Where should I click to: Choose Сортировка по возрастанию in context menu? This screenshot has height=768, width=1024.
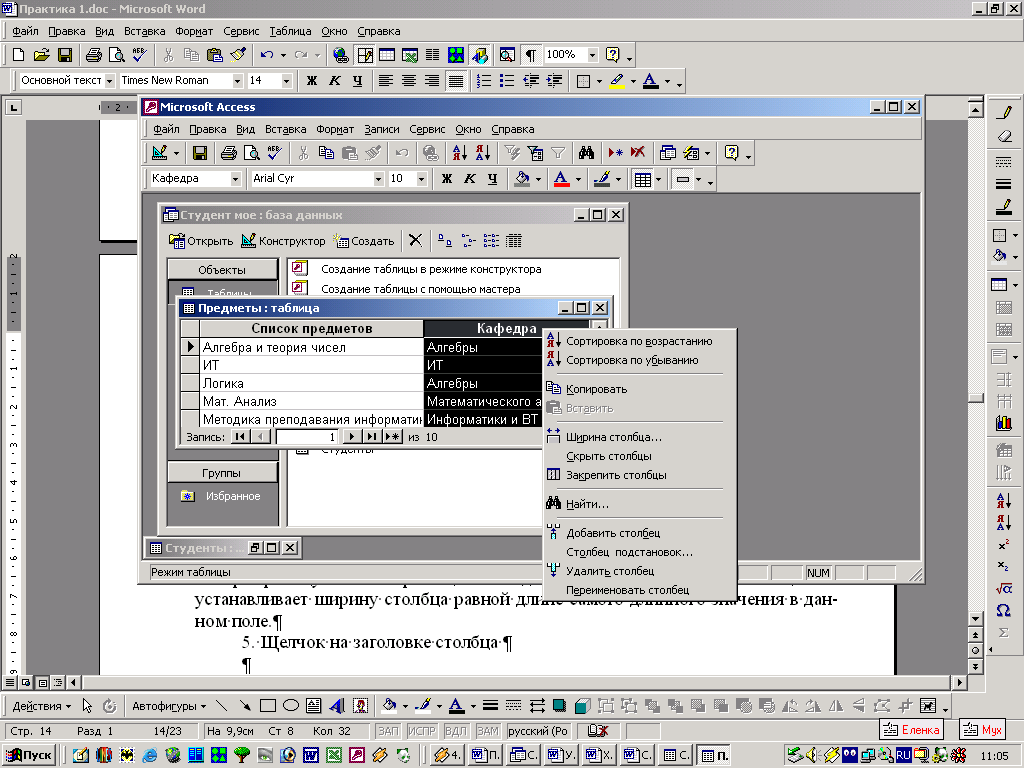(639, 341)
